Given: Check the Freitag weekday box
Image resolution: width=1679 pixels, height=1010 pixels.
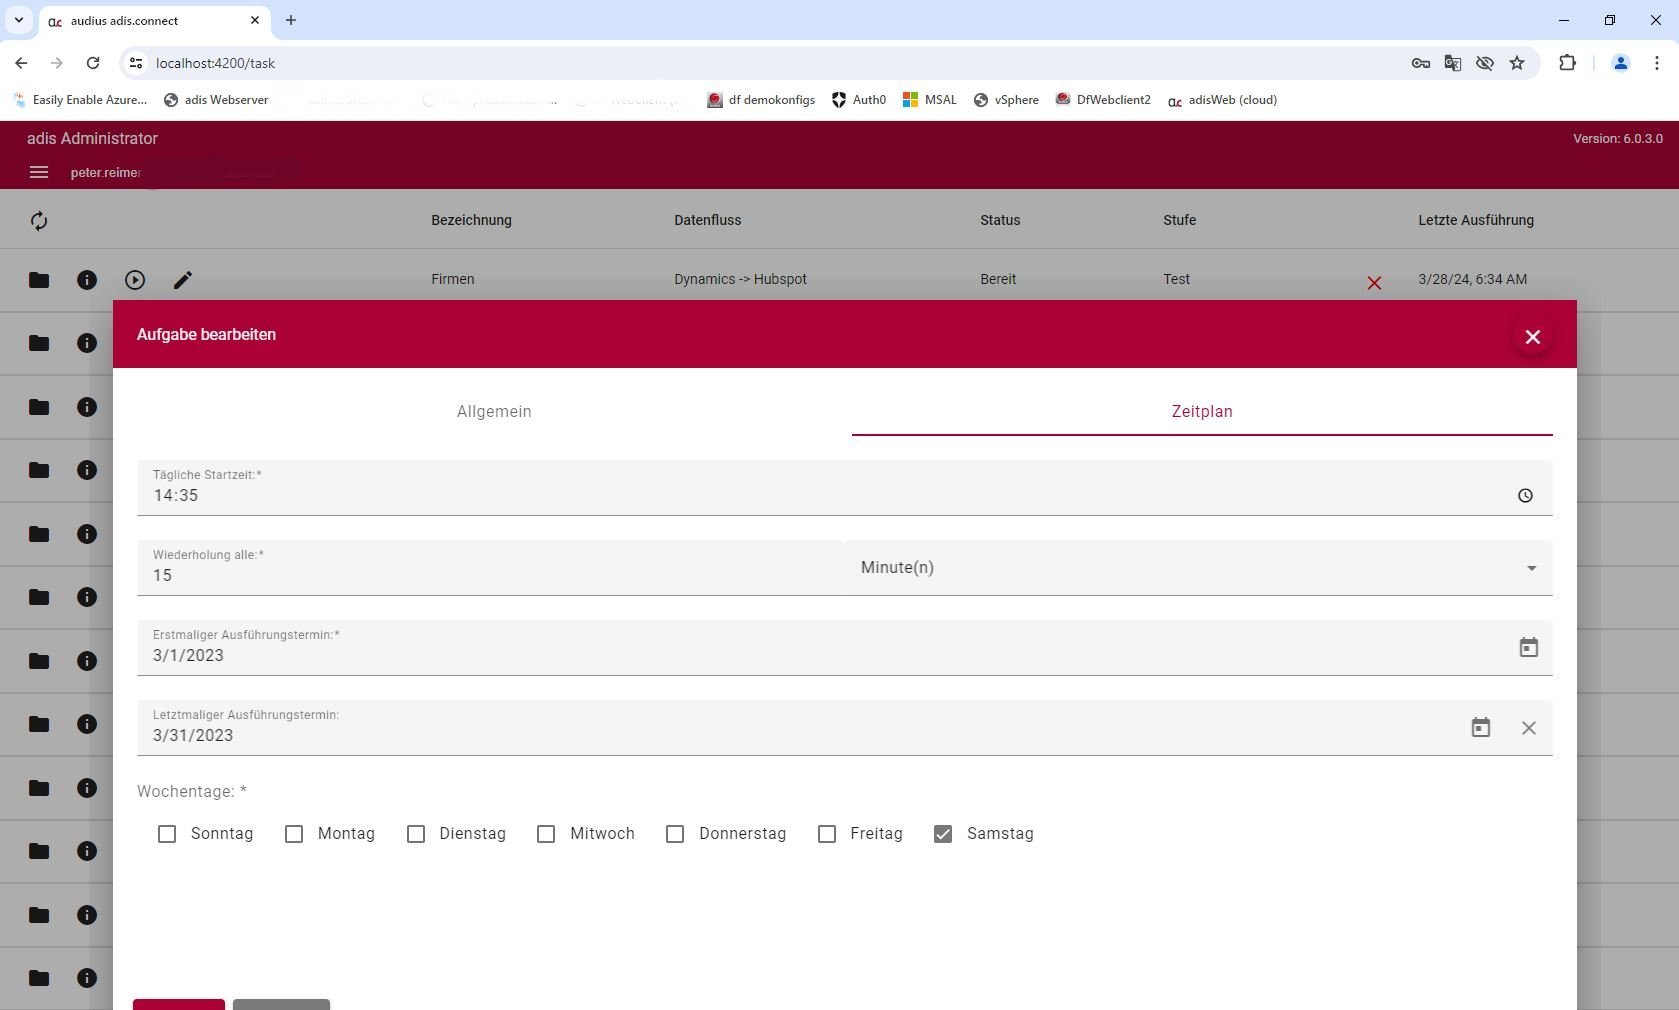Looking at the screenshot, I should pyautogui.click(x=827, y=834).
